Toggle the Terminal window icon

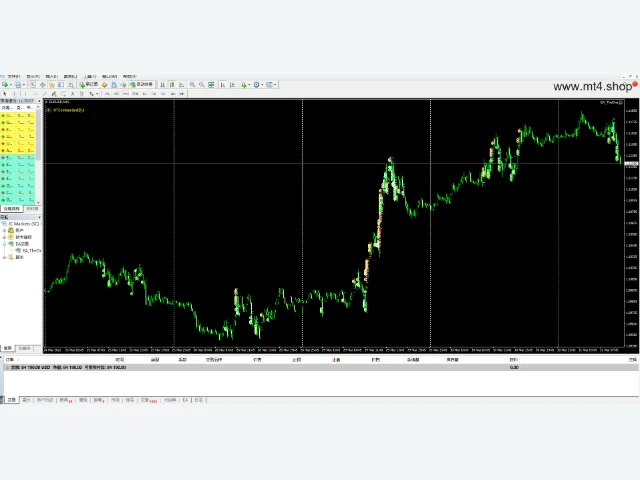point(61,84)
